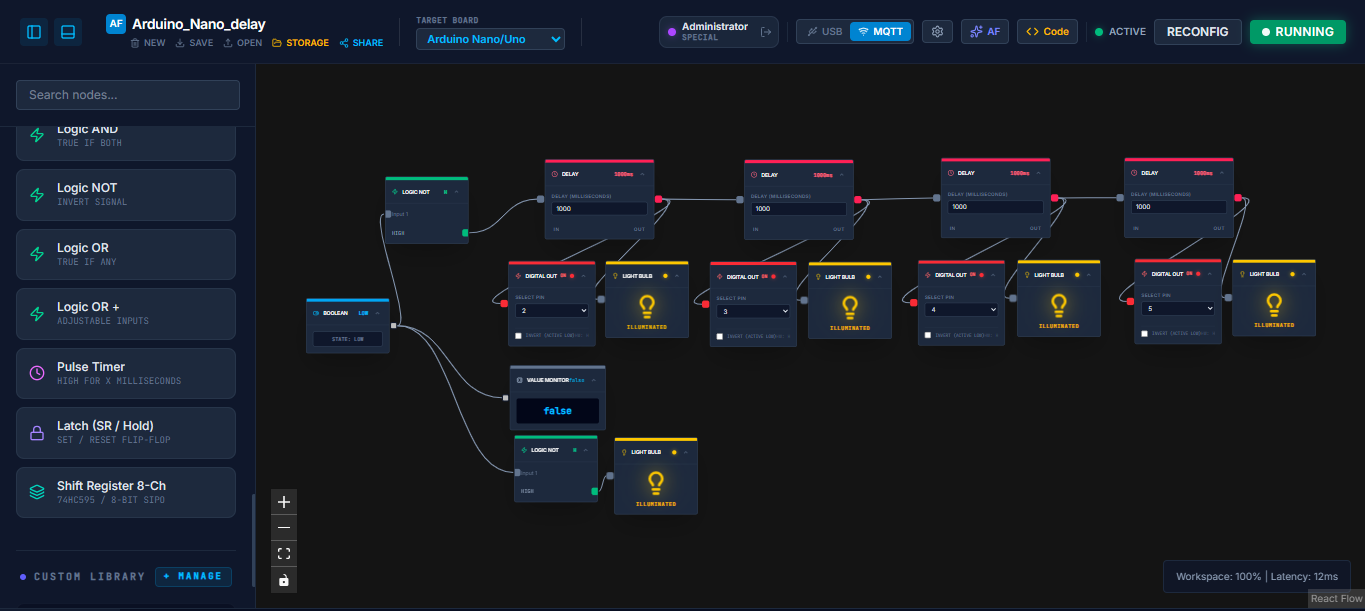The image size is (1365, 611).
Task: Click the Boolean node toggle icon
Action: (316, 313)
